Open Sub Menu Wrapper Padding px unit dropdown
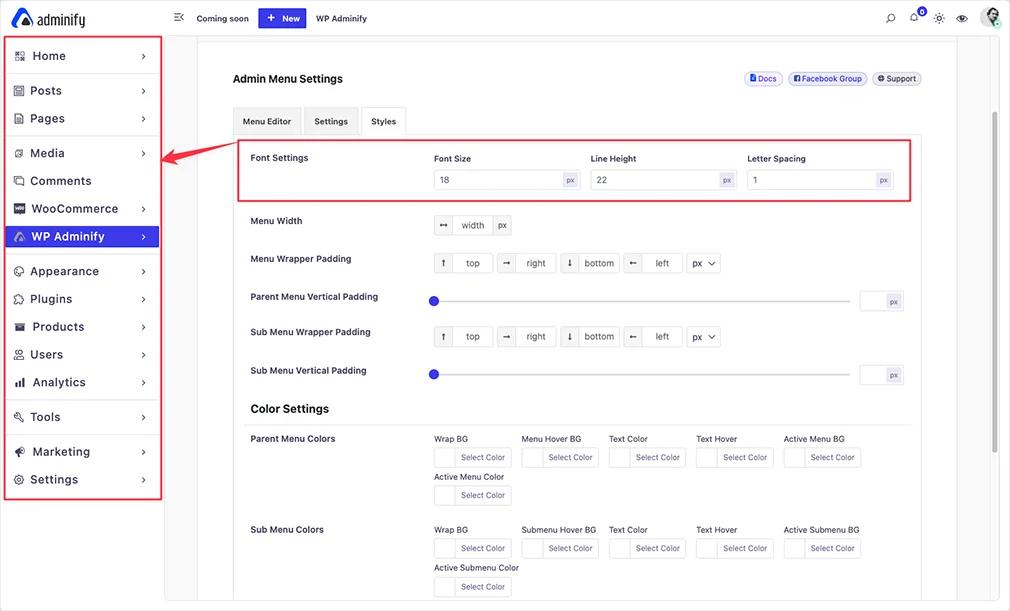This screenshot has height=611, width=1010. pyautogui.click(x=703, y=337)
